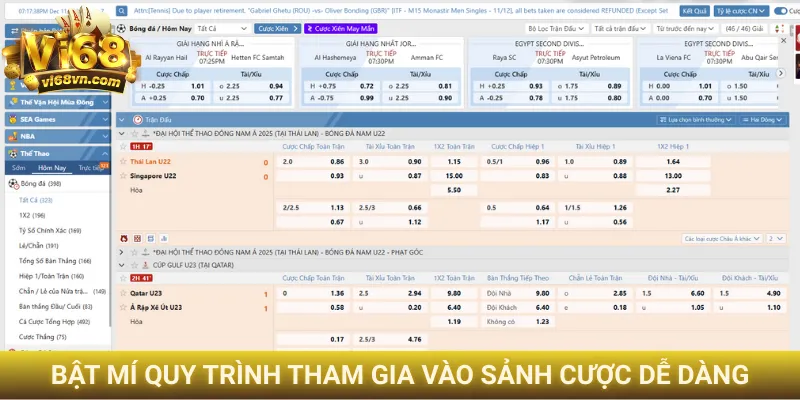Expand the SEA Games sidebar section

point(105,119)
